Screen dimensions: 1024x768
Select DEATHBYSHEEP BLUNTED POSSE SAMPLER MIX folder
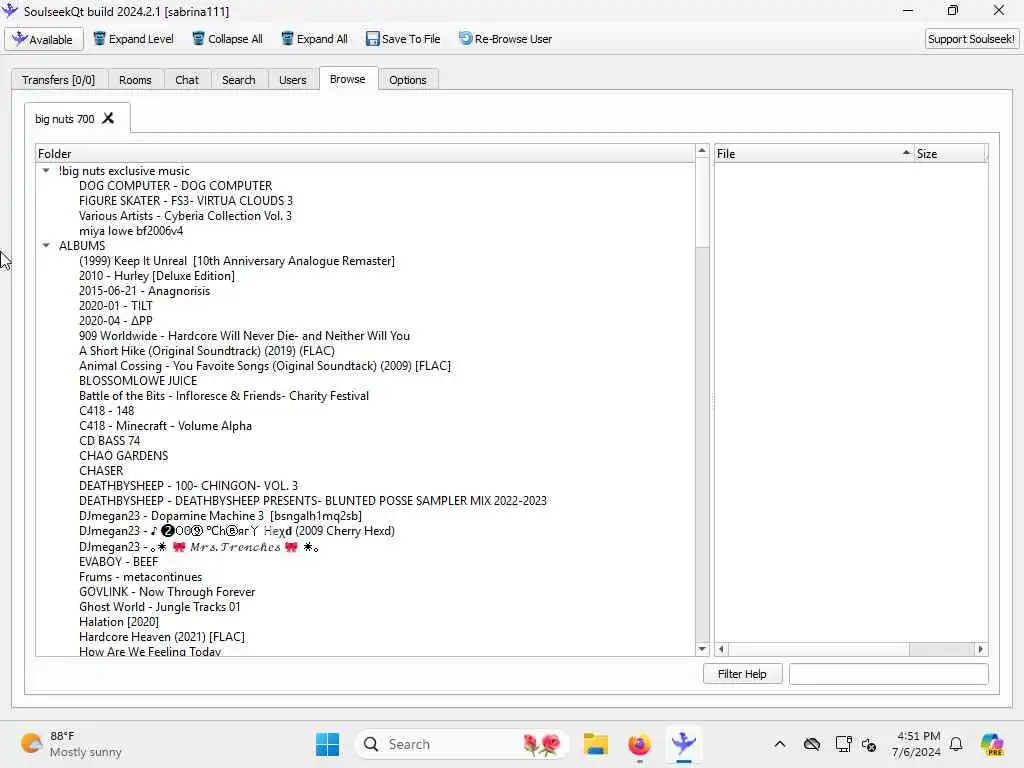pos(313,501)
